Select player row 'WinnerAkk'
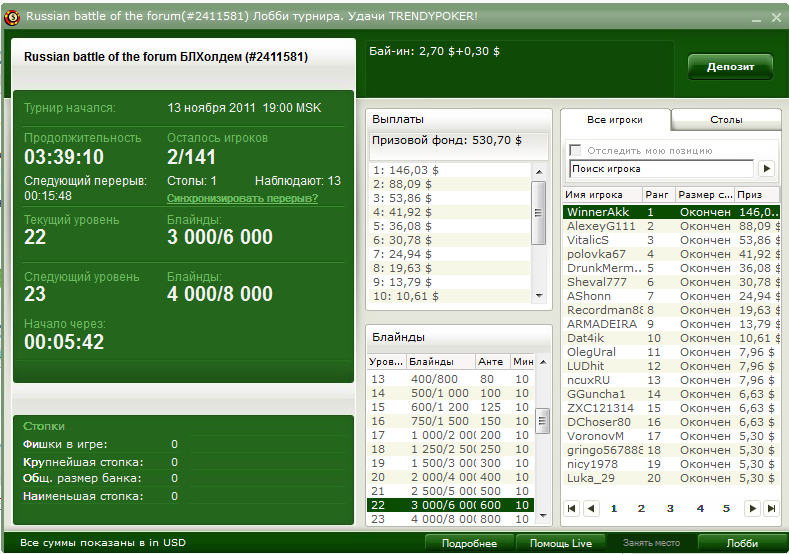 tap(671, 212)
